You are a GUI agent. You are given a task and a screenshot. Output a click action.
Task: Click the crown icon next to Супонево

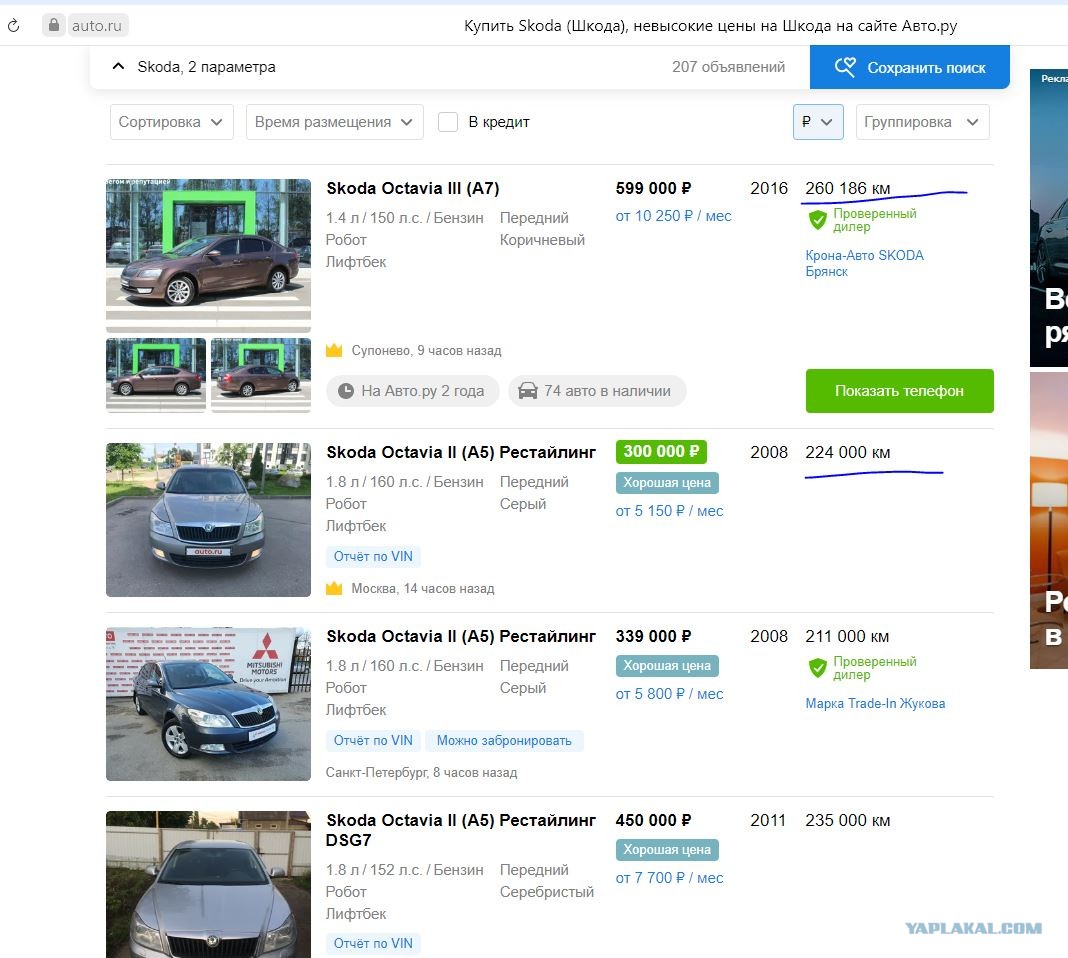(x=334, y=351)
